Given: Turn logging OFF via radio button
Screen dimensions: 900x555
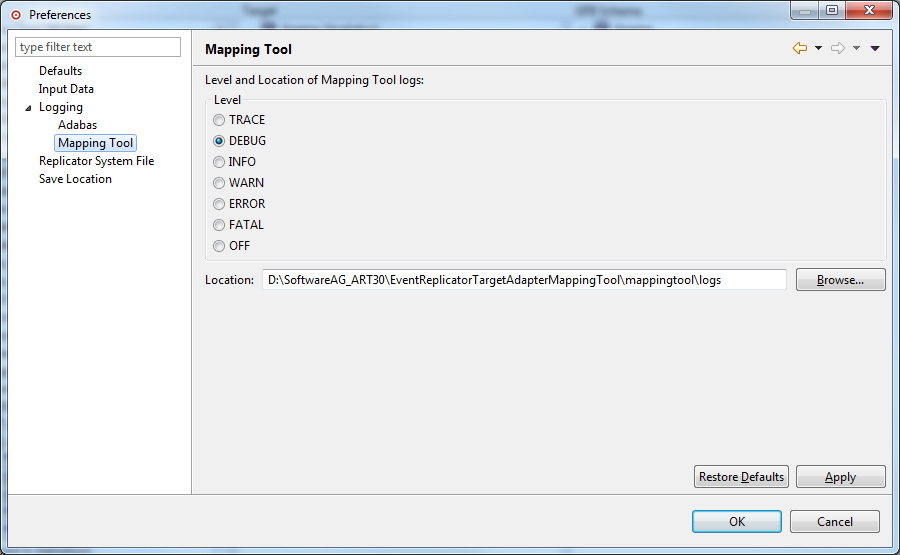Looking at the screenshot, I should point(219,246).
